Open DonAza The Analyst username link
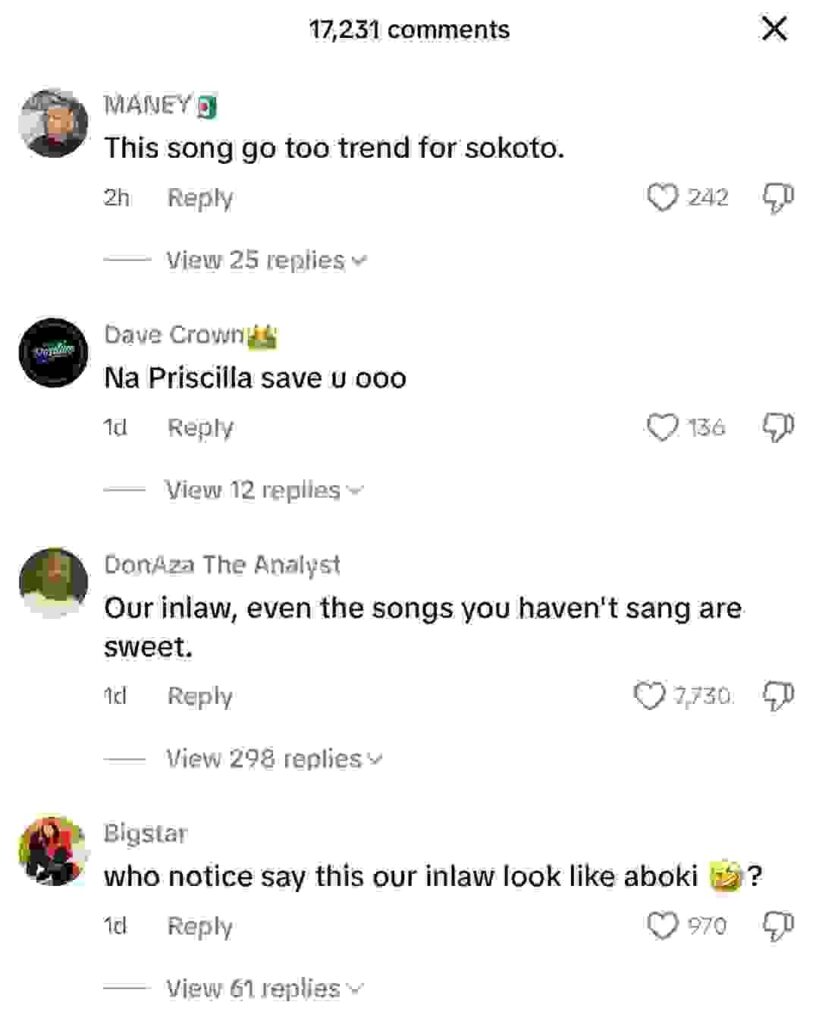The image size is (819, 1024). pyautogui.click(x=222, y=565)
